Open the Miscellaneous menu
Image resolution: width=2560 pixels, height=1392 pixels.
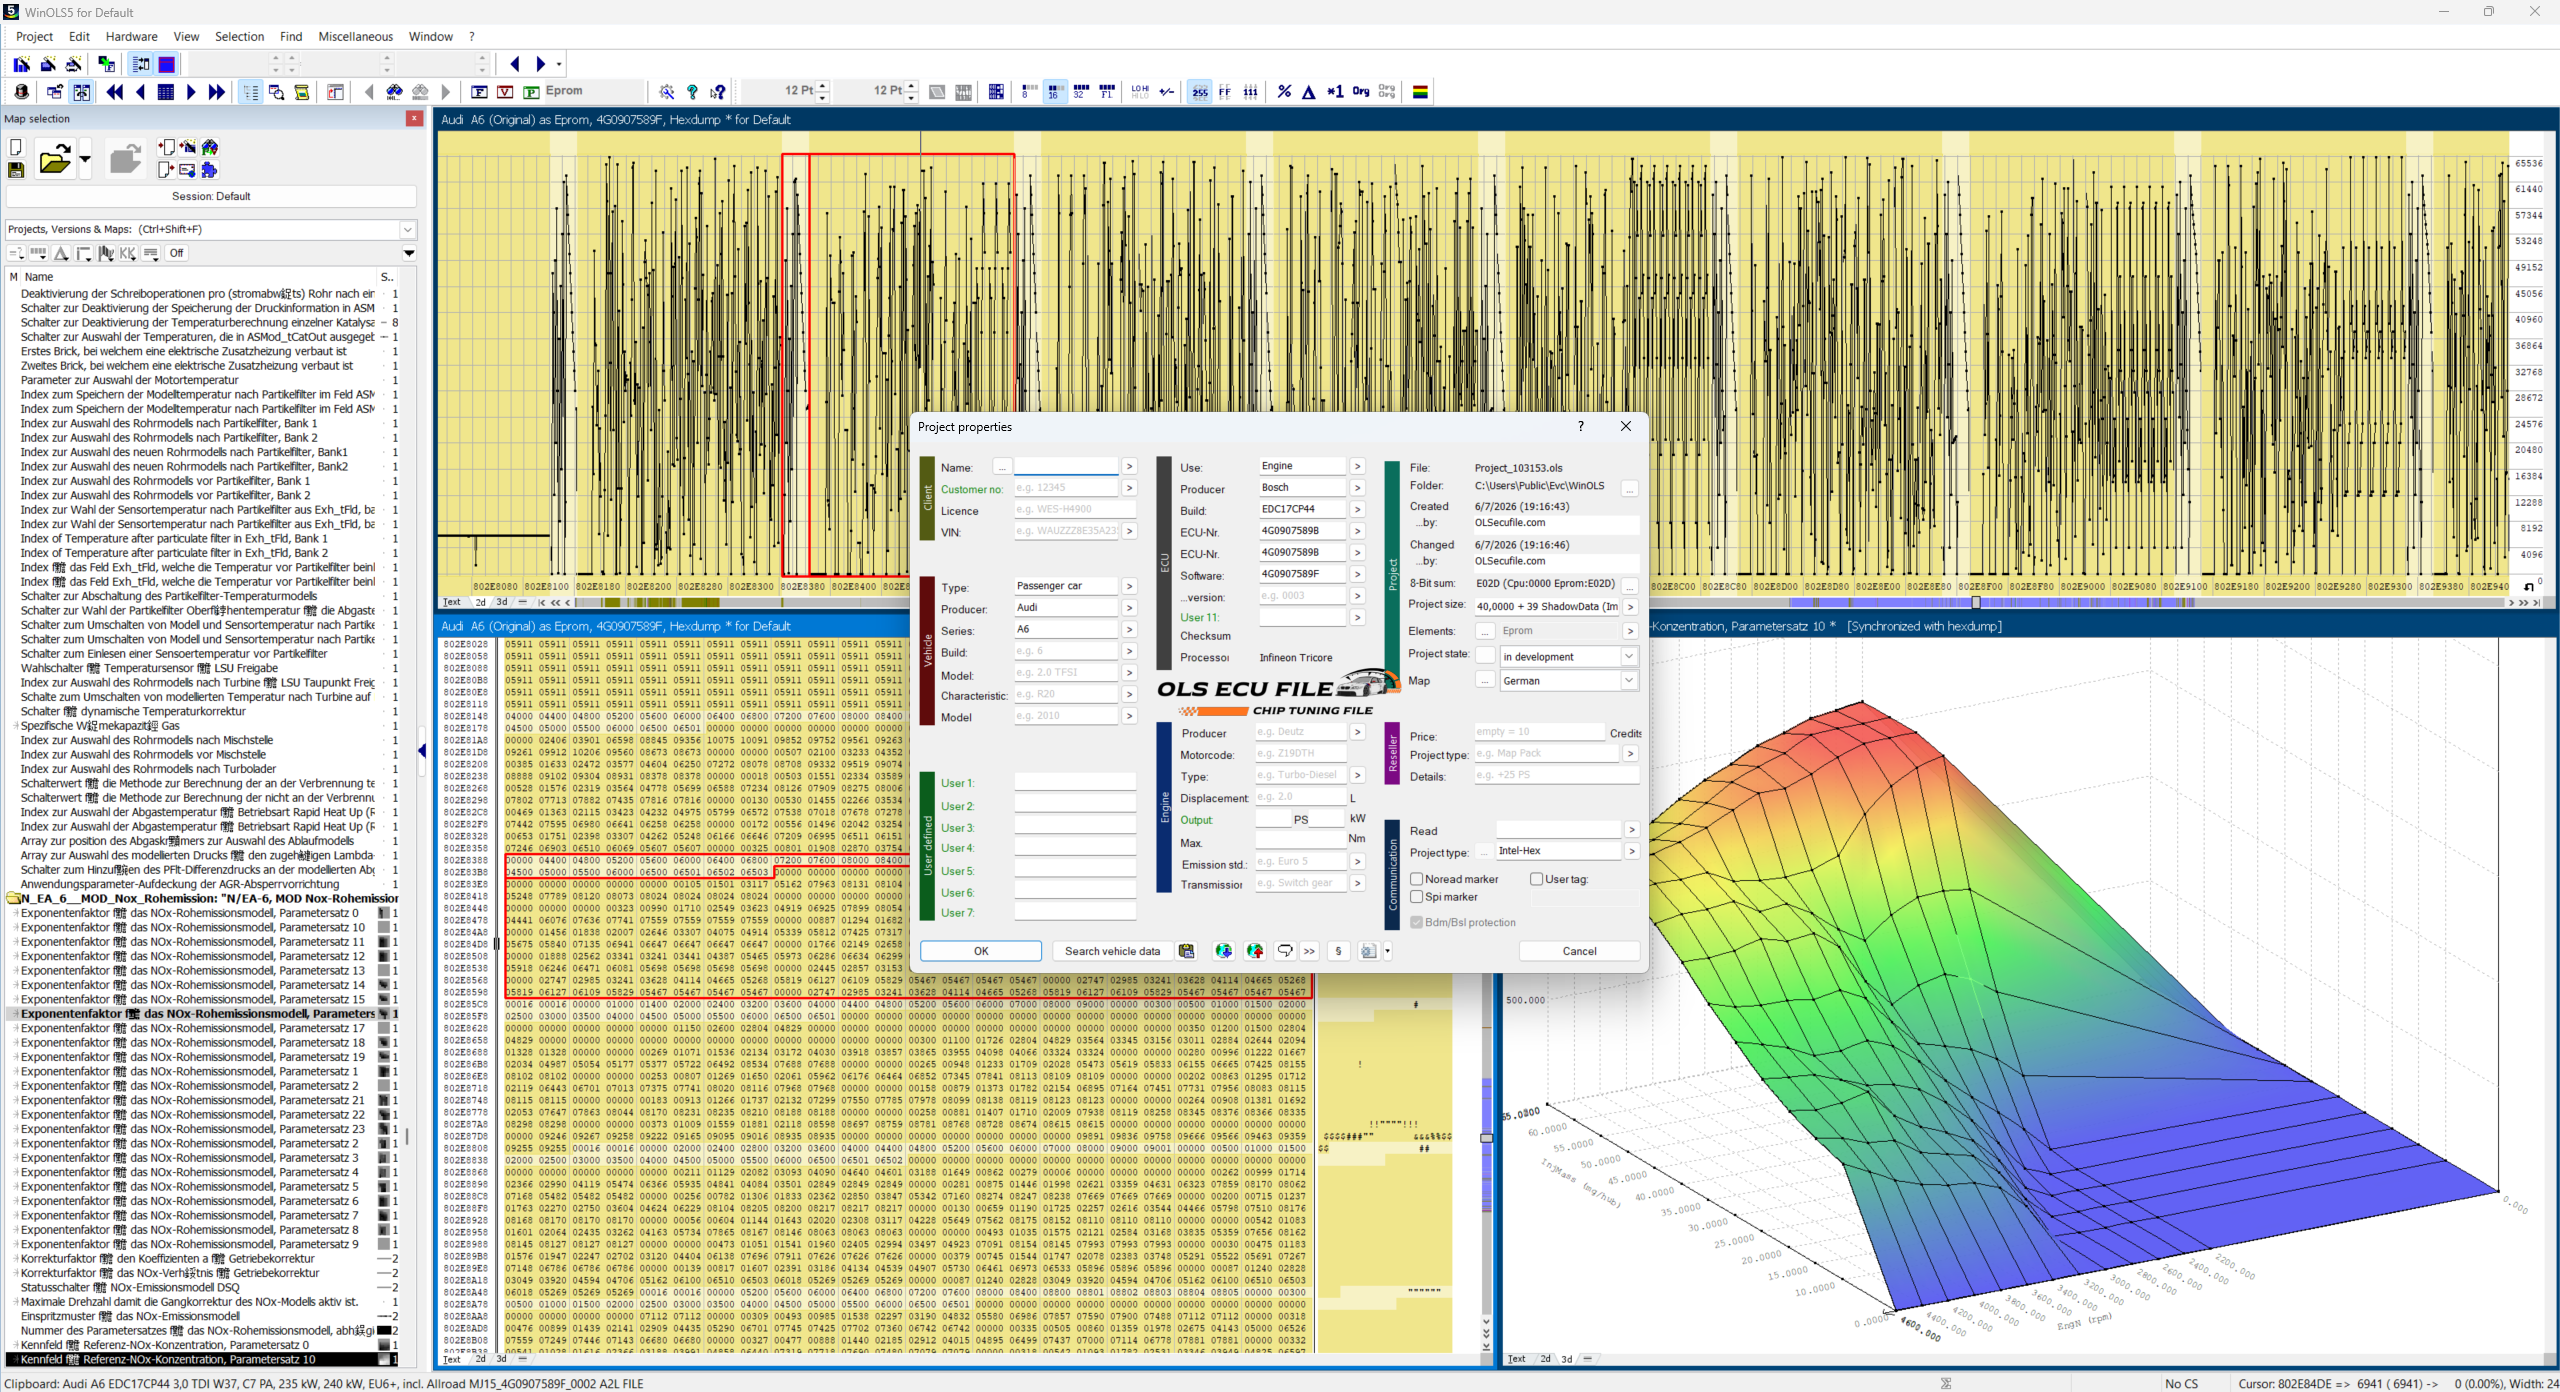pos(355,37)
